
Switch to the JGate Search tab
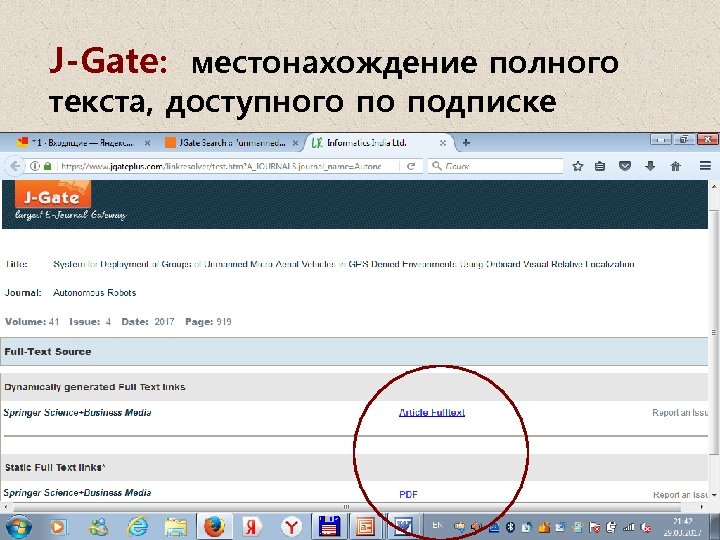[232, 143]
